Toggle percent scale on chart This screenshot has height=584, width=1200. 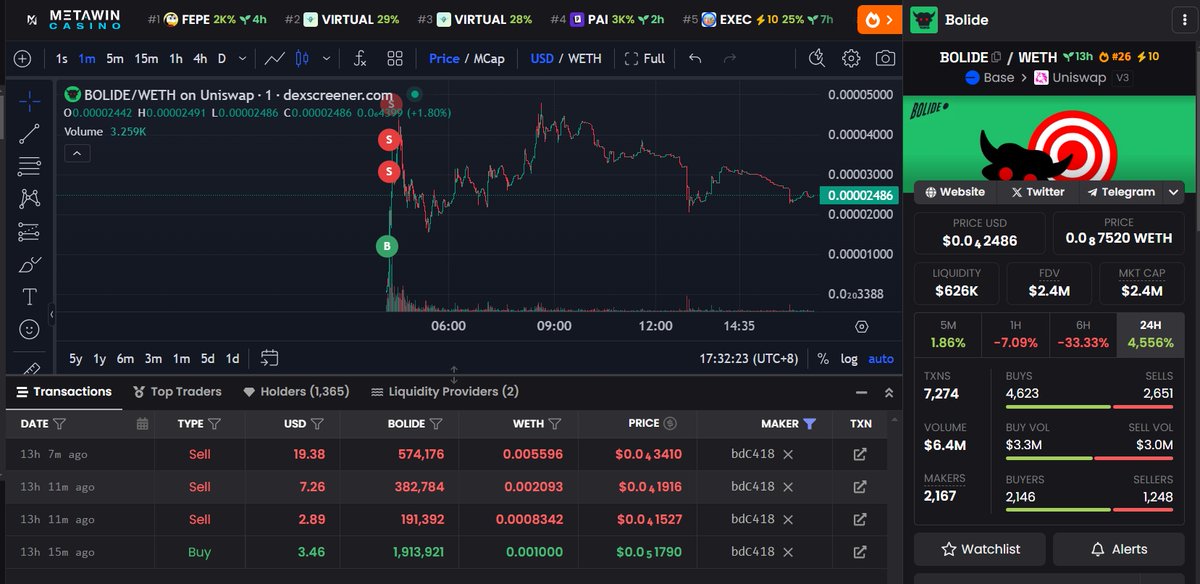(x=823, y=358)
